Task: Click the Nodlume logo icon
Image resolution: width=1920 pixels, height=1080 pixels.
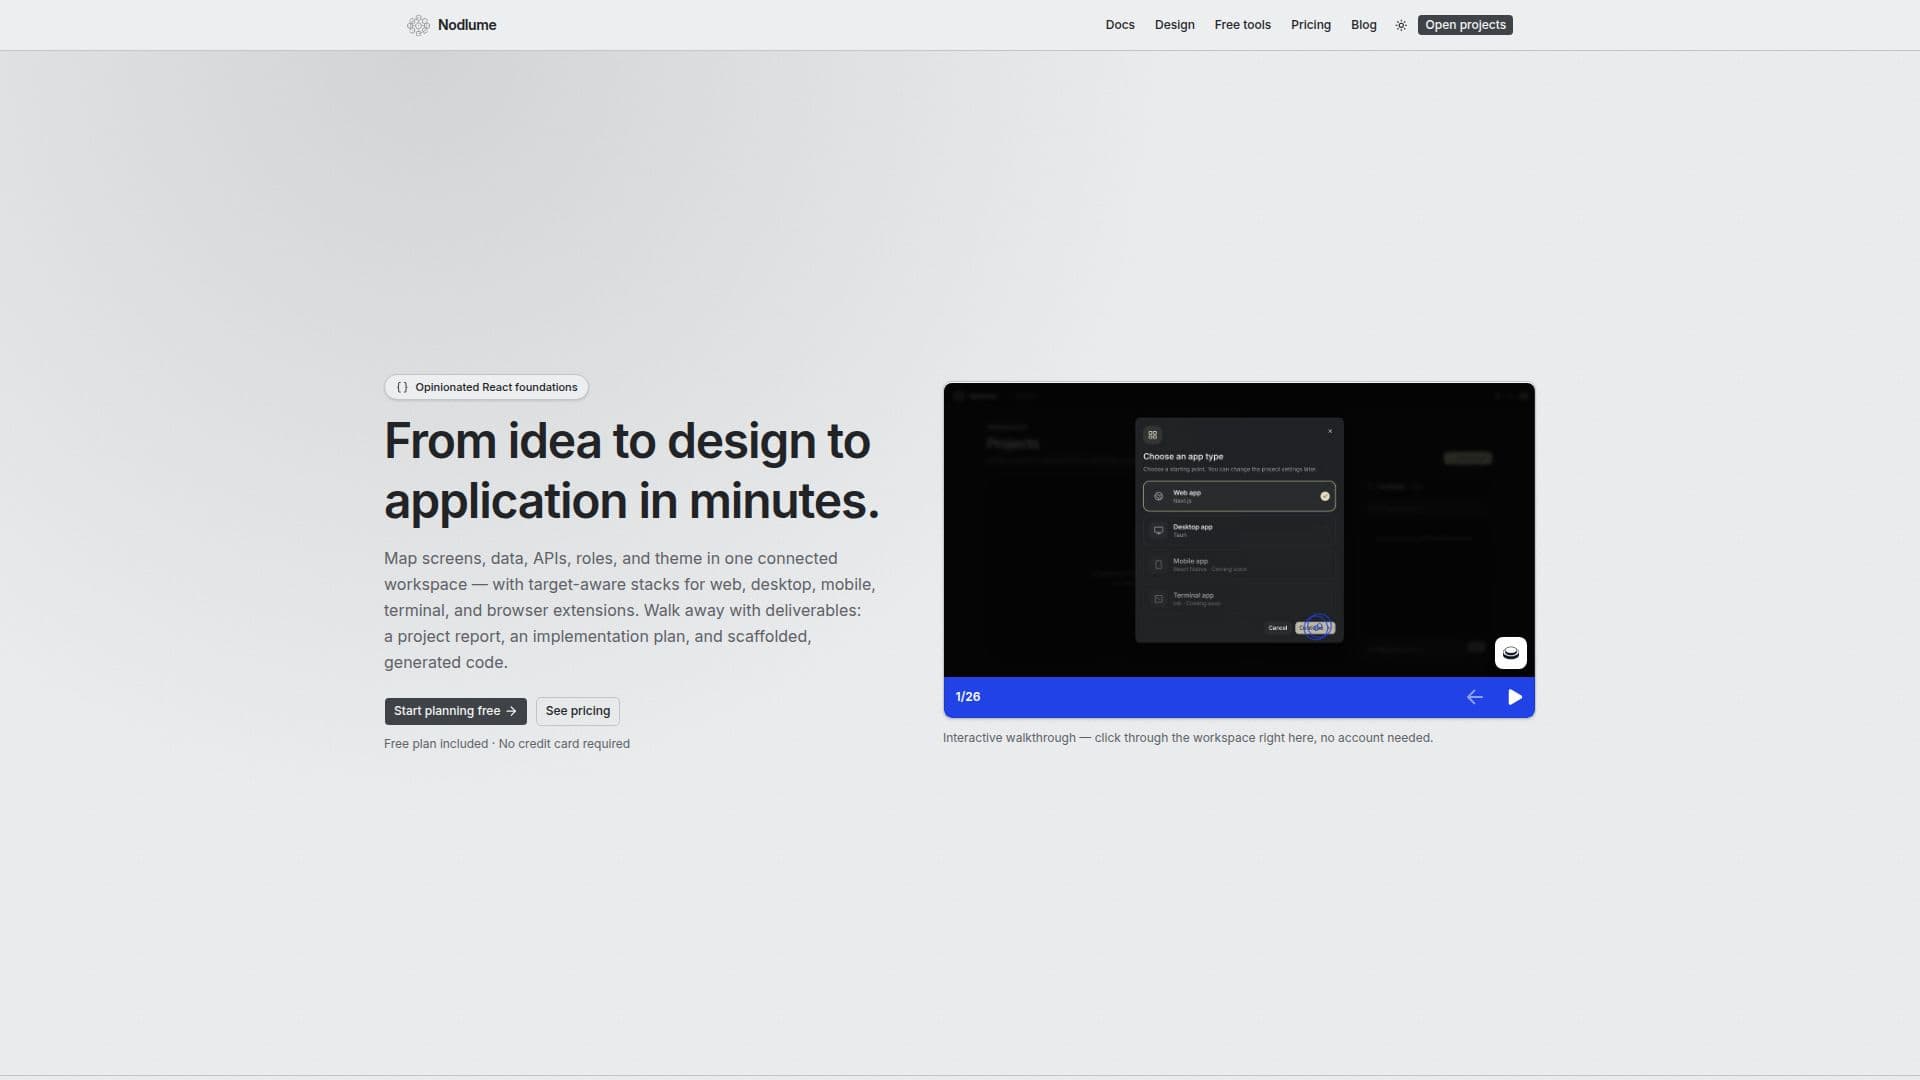Action: (x=418, y=25)
